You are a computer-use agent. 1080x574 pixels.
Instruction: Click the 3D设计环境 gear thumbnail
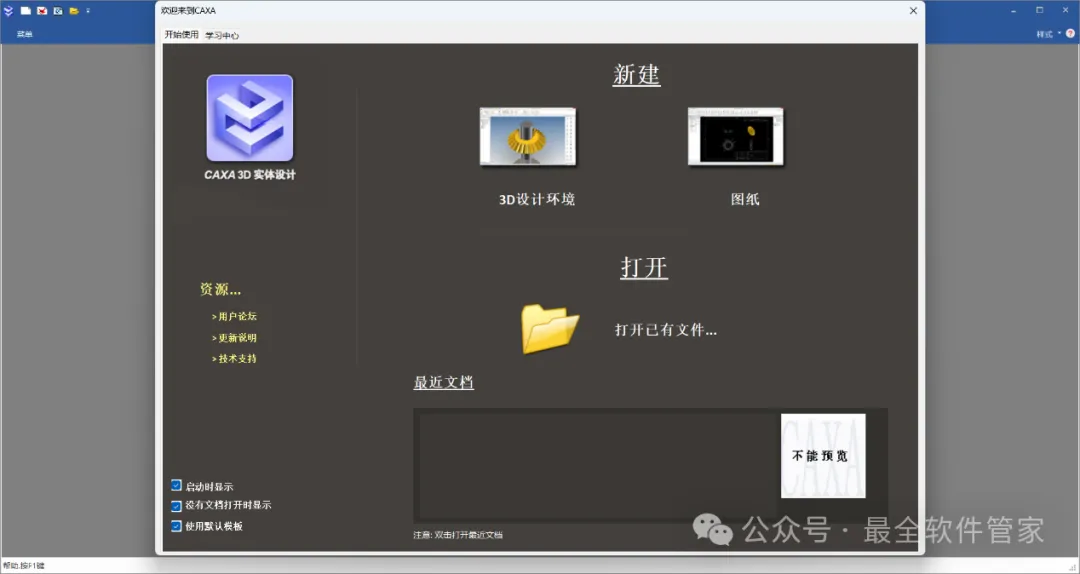pyautogui.click(x=528, y=136)
